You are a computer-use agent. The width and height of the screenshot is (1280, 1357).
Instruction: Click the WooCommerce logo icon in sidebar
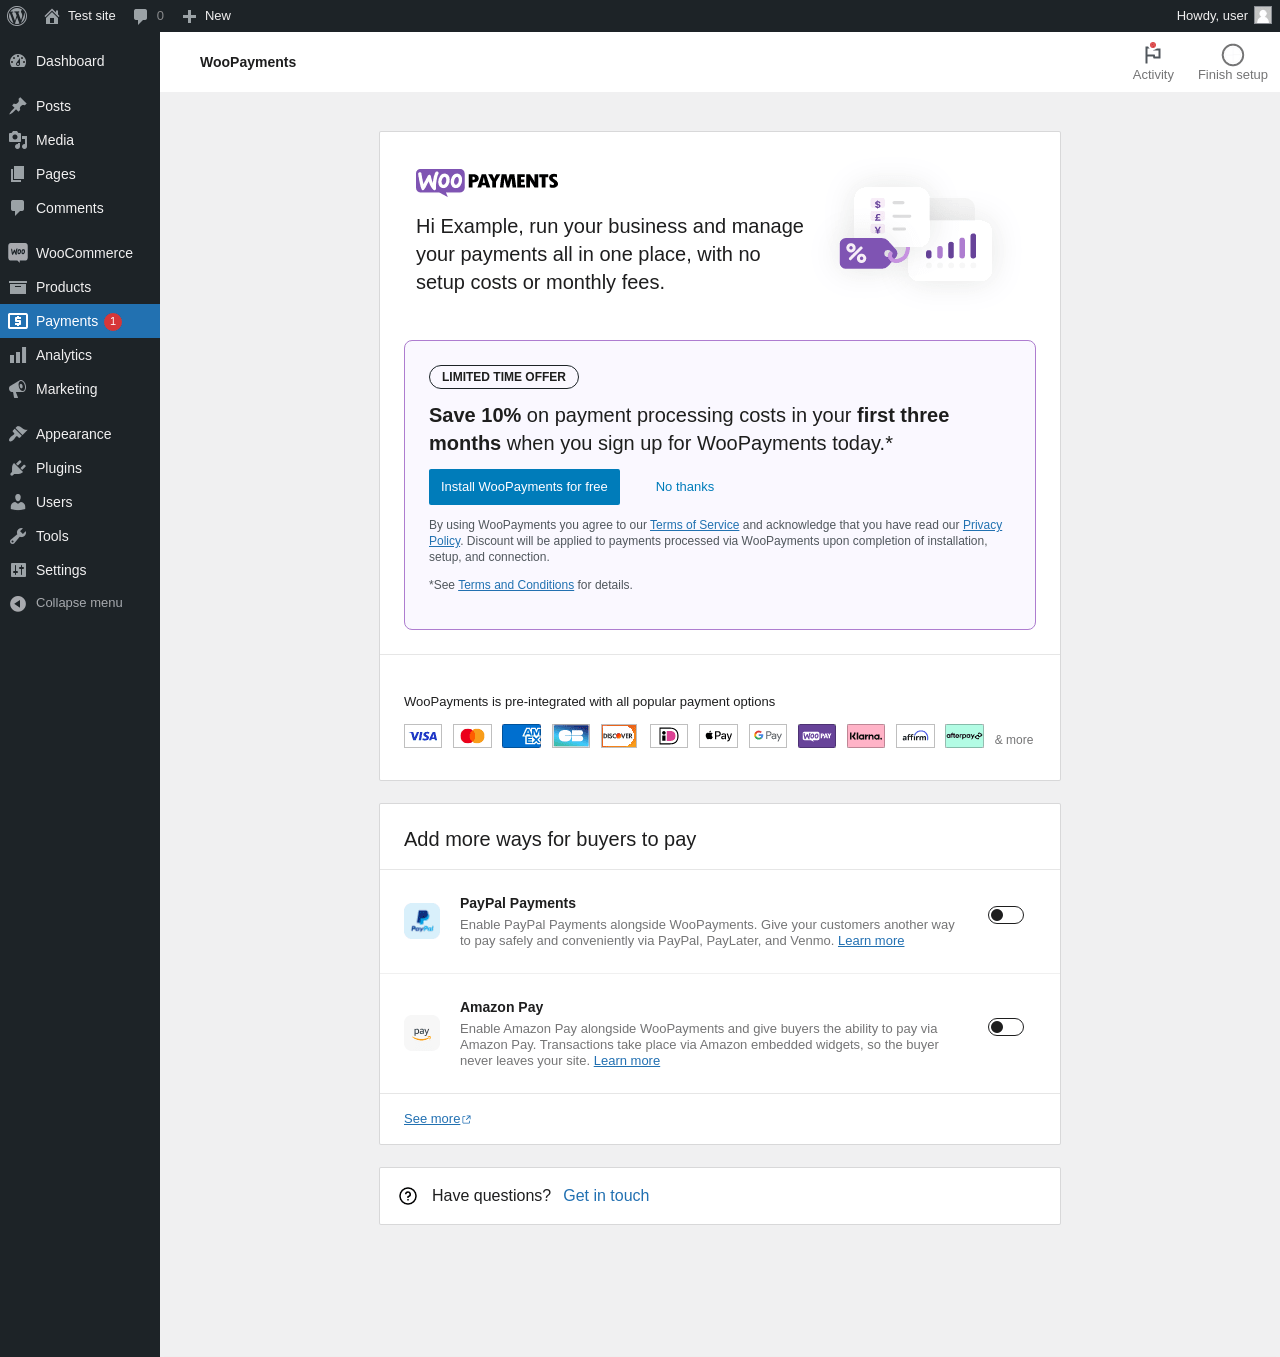(18, 253)
